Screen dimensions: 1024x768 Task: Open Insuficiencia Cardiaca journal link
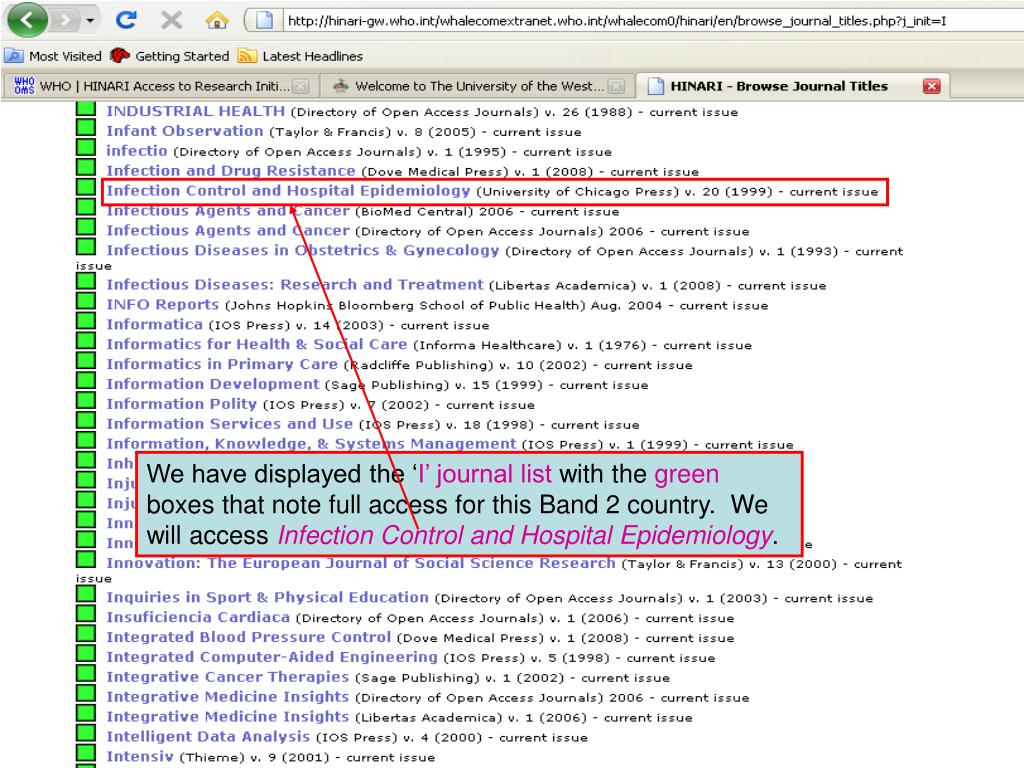tap(198, 617)
